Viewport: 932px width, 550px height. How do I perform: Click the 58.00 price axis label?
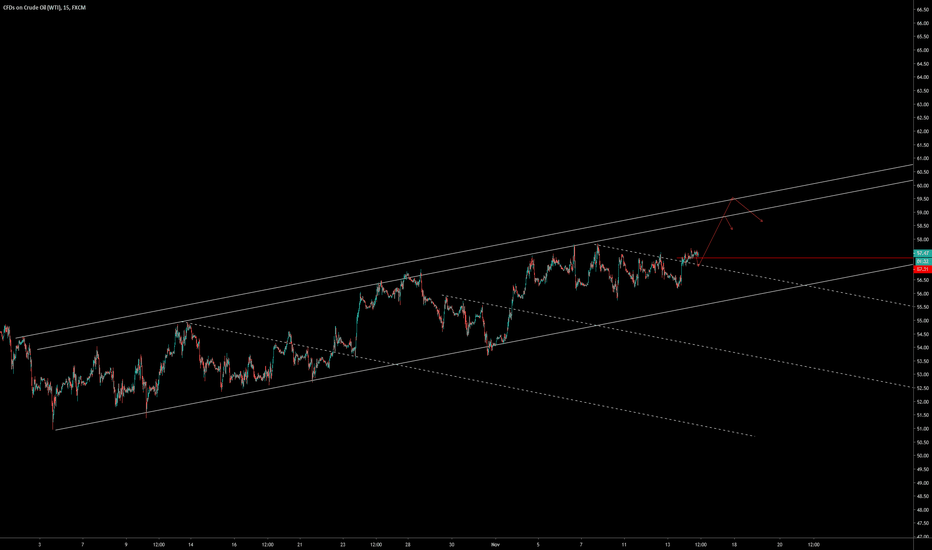click(x=923, y=240)
